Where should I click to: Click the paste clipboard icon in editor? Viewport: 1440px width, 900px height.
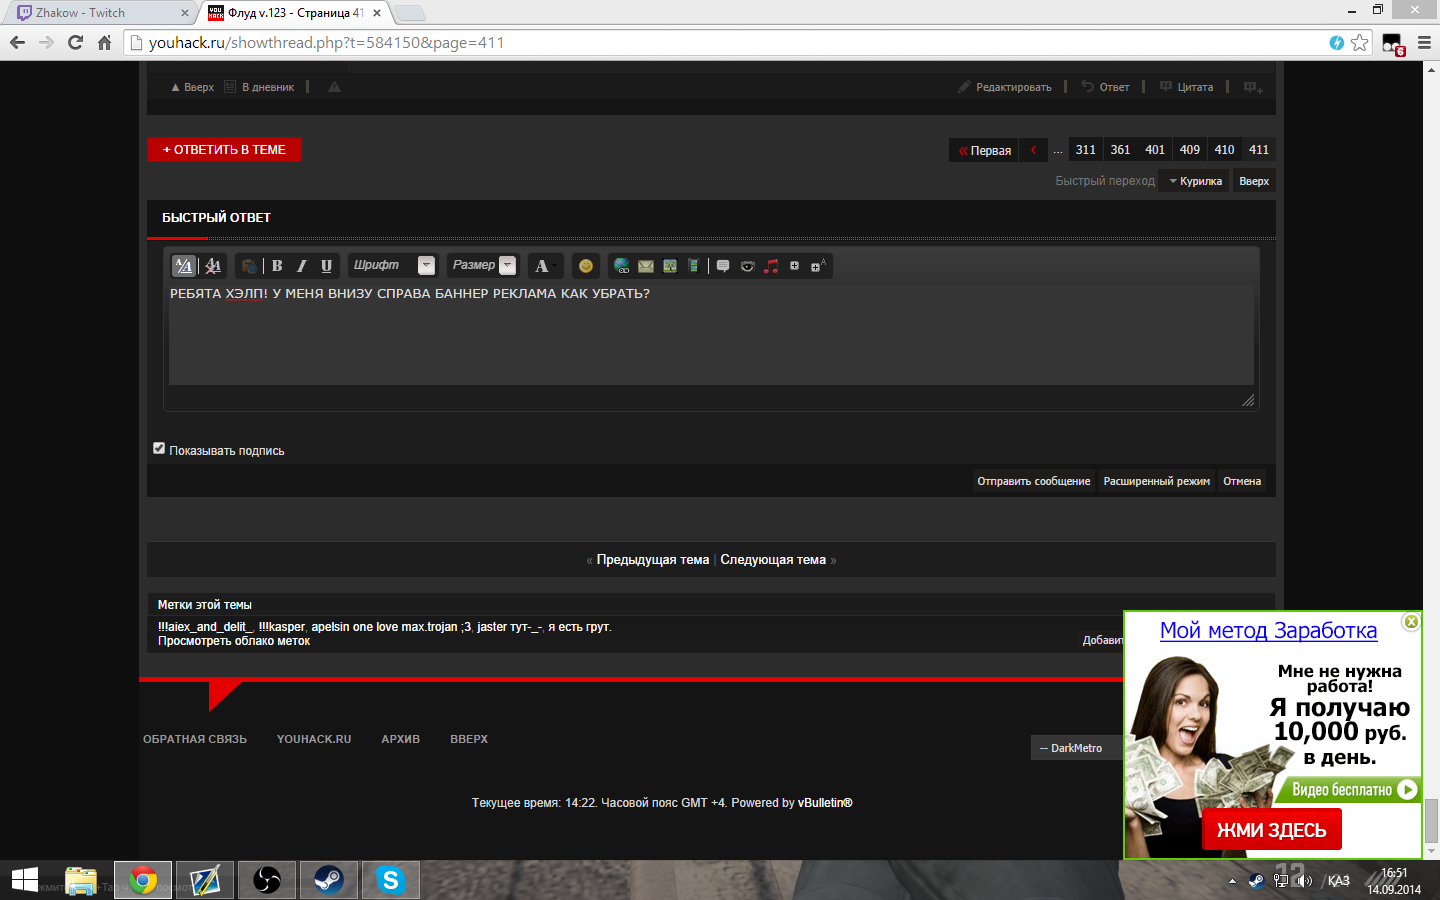pyautogui.click(x=248, y=266)
